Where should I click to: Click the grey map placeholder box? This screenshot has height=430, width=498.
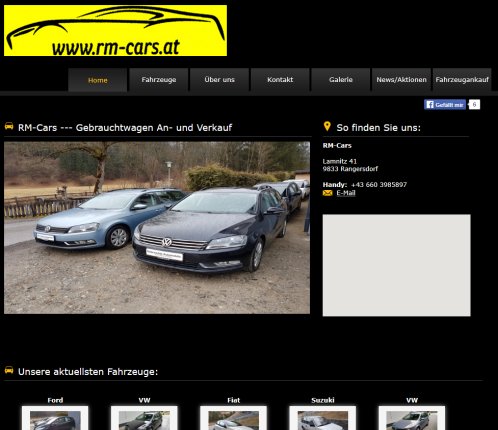(x=396, y=265)
